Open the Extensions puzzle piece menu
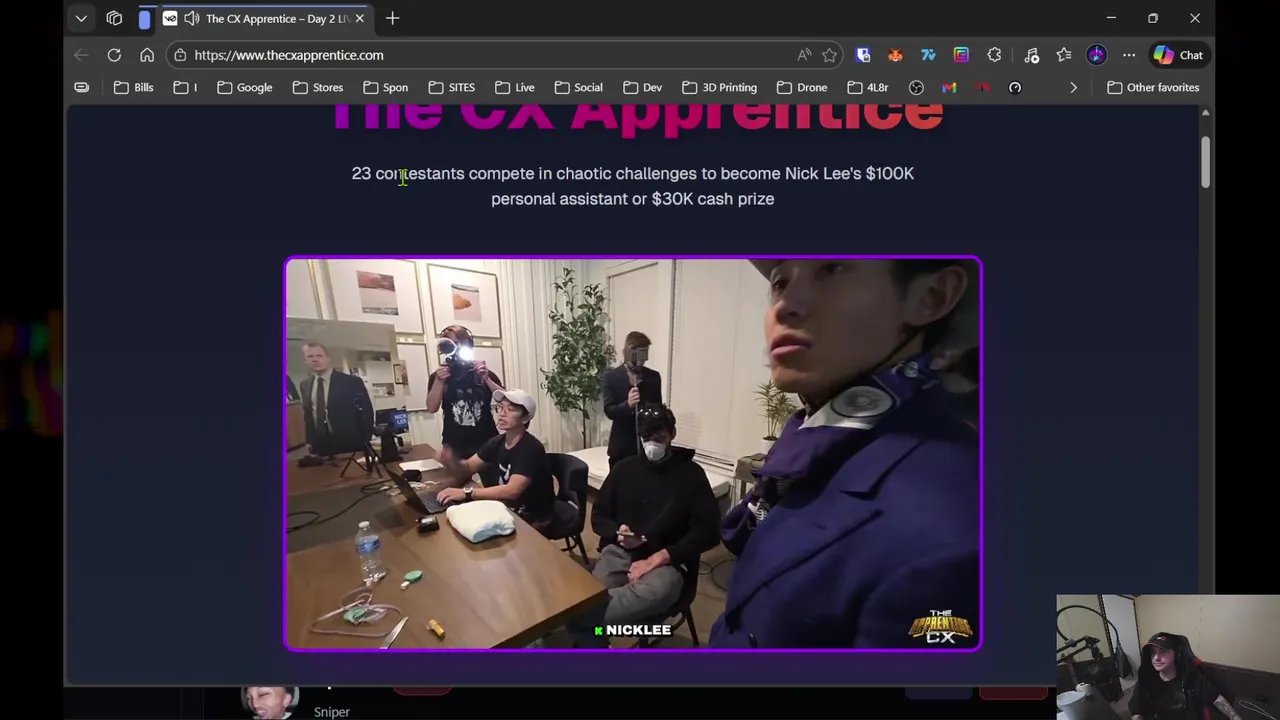Screen dimensions: 1280x720 pos(994,55)
